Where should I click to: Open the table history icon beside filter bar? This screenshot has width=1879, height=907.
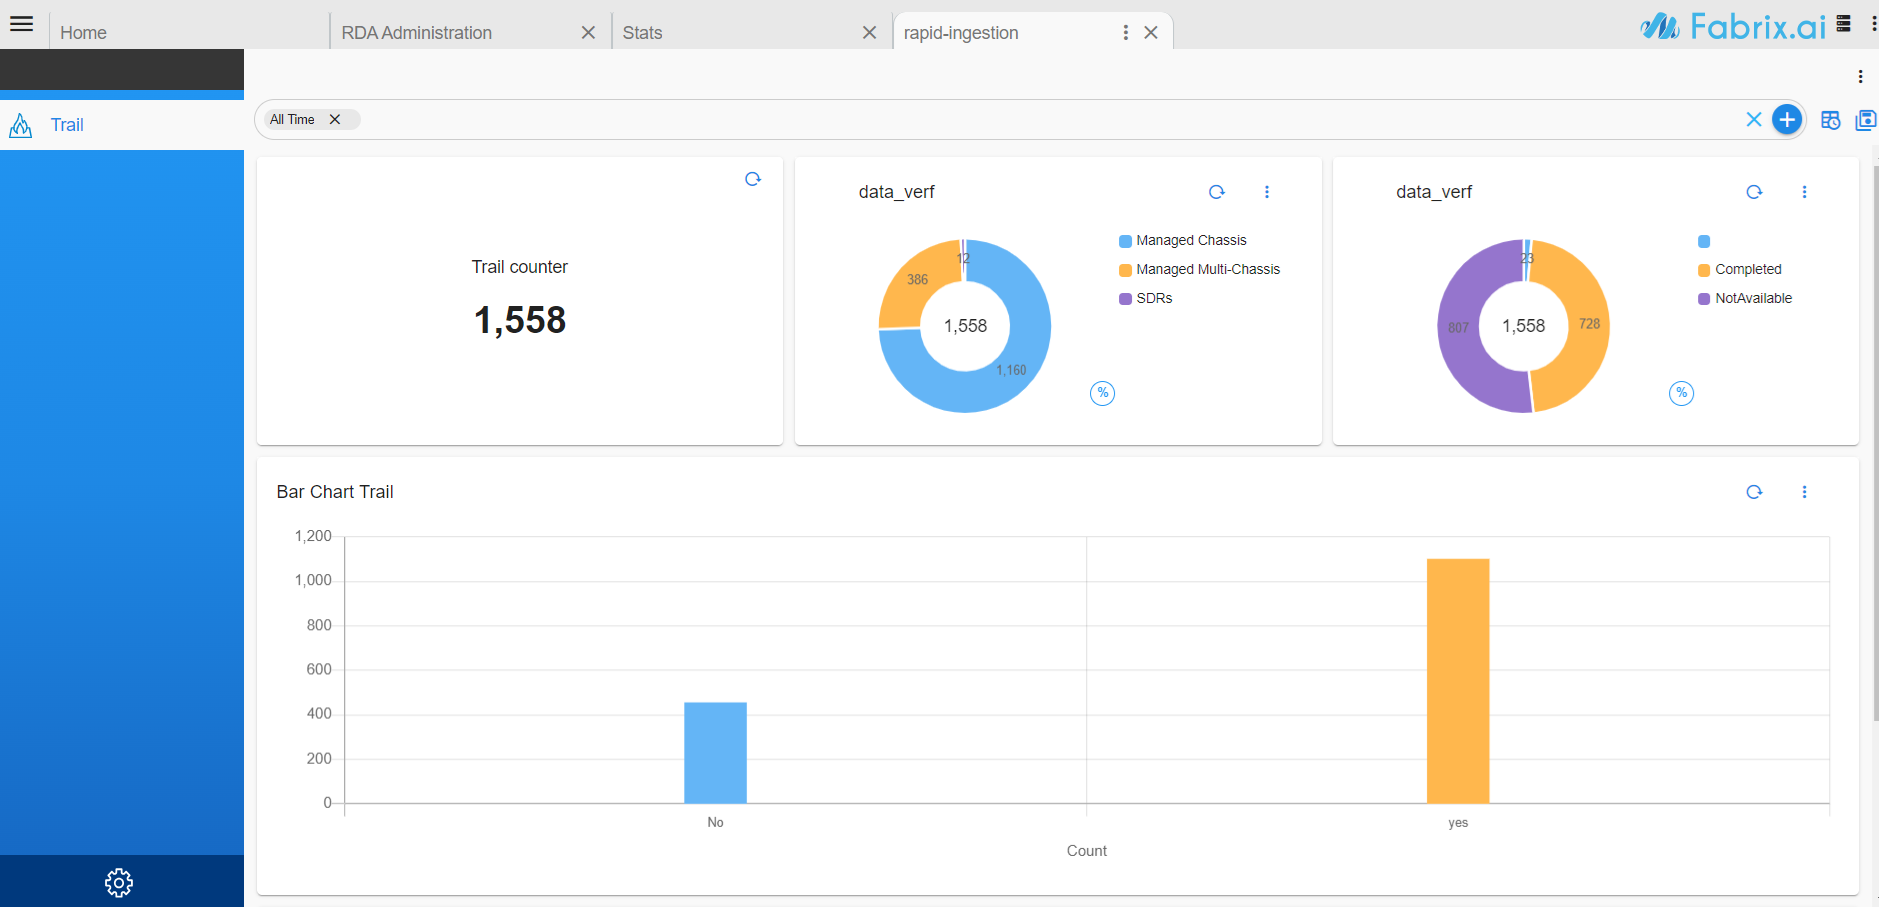click(1830, 119)
